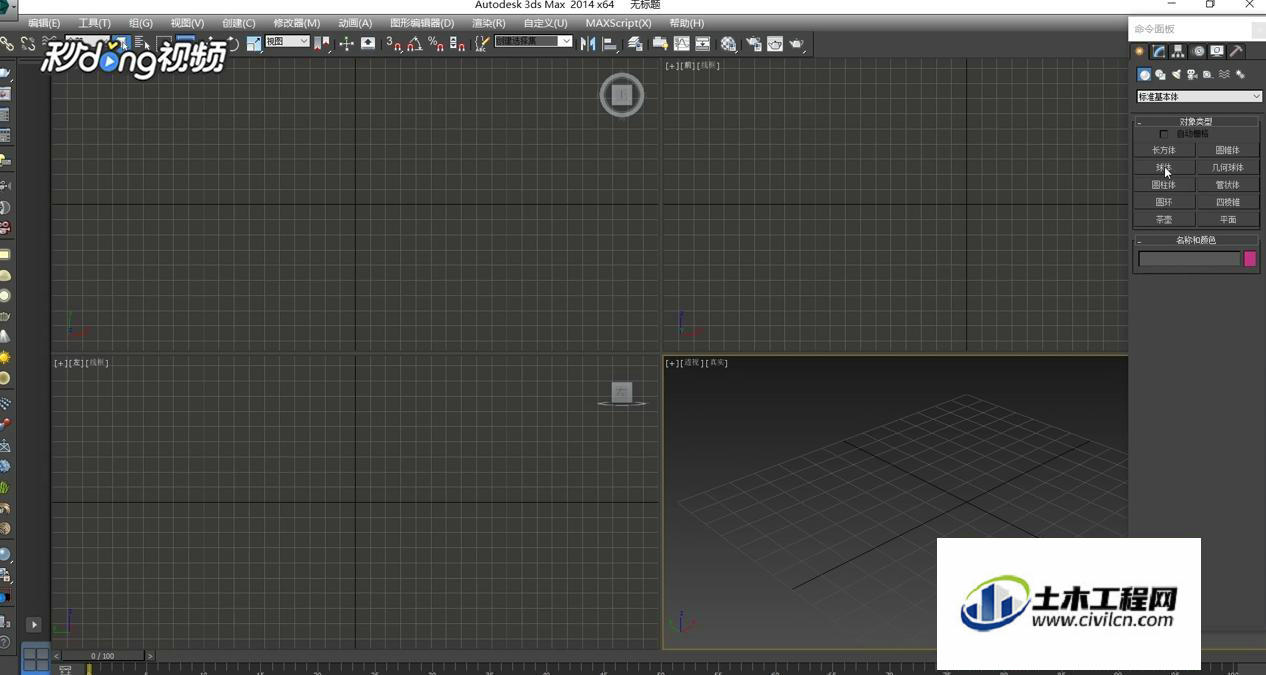
Task: Switch to the Motion panel tab
Action: point(1198,51)
